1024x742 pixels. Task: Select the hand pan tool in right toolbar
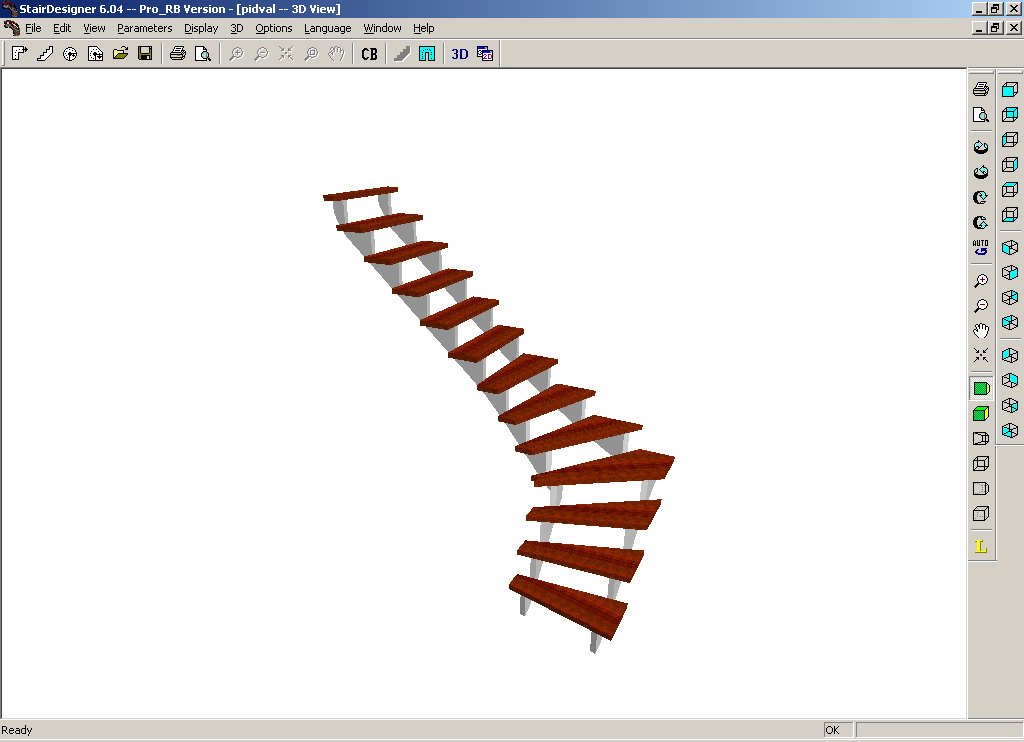(980, 331)
